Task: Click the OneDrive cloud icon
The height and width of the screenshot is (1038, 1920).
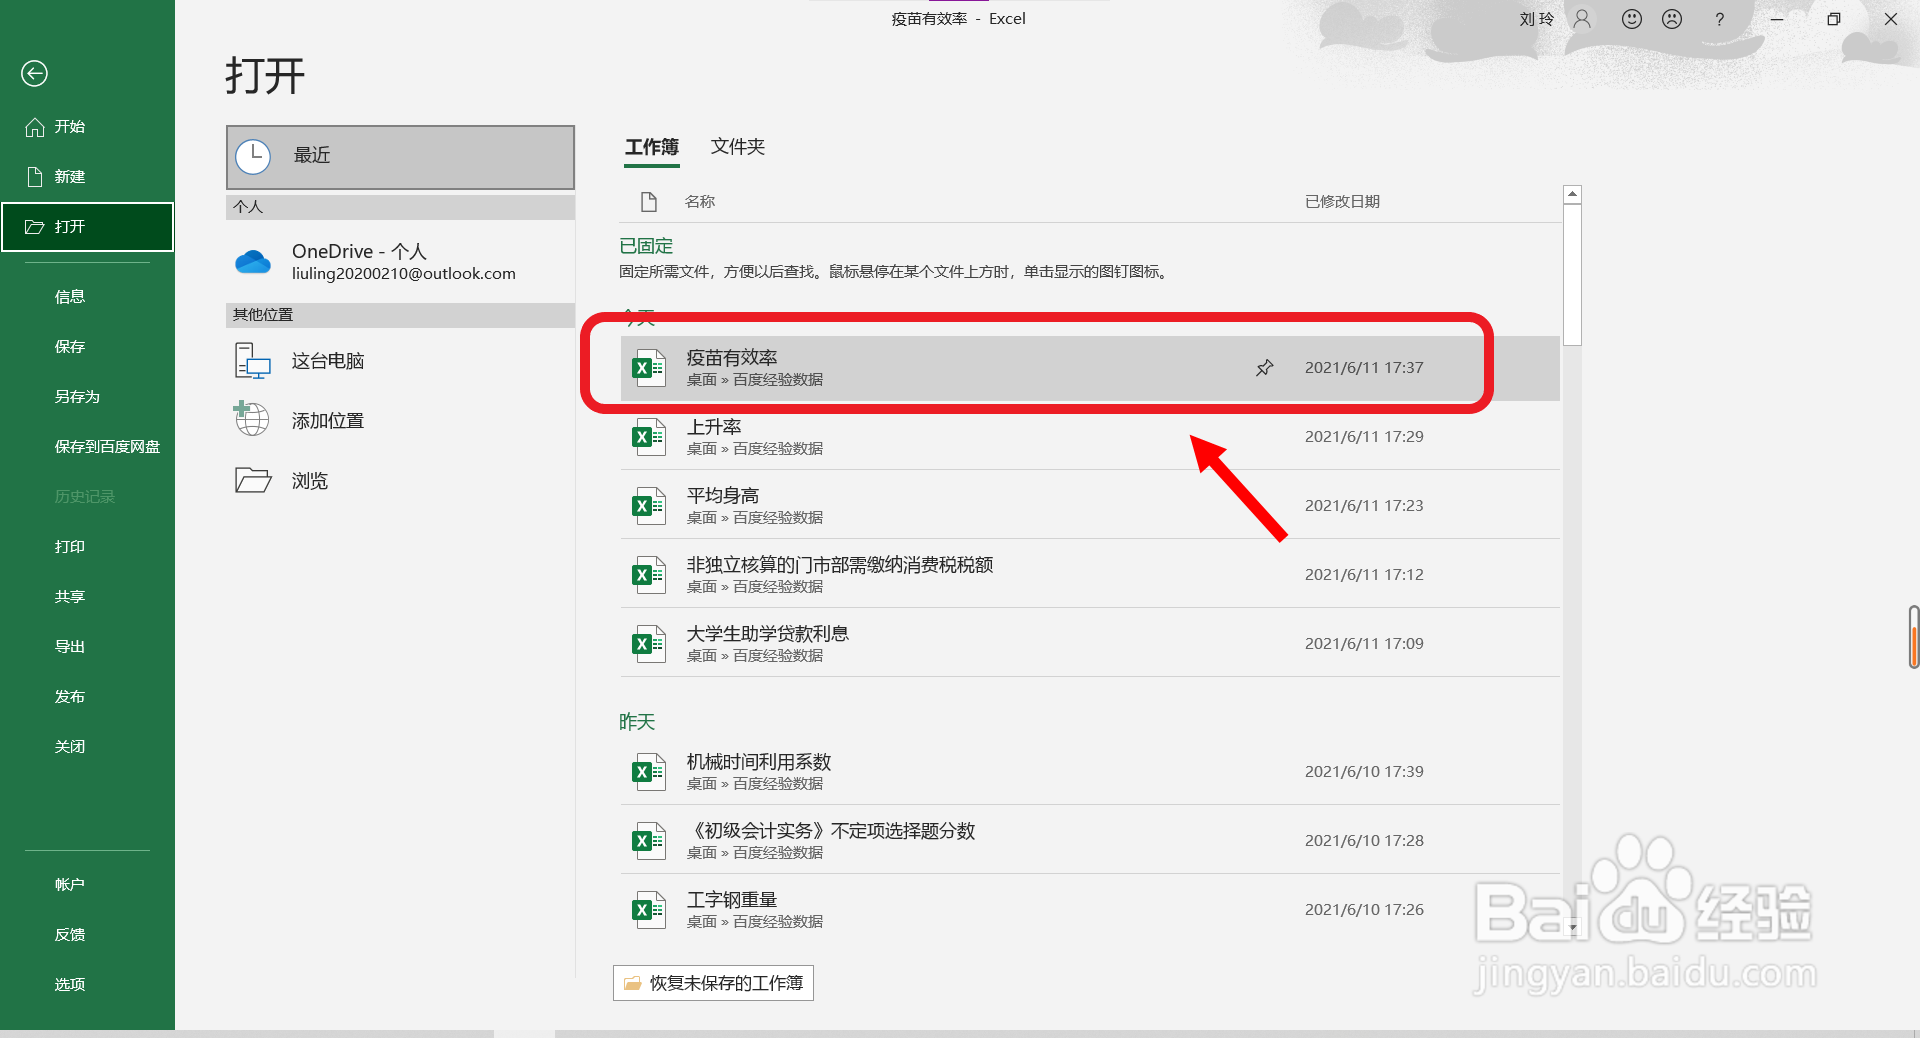Action: (253, 262)
